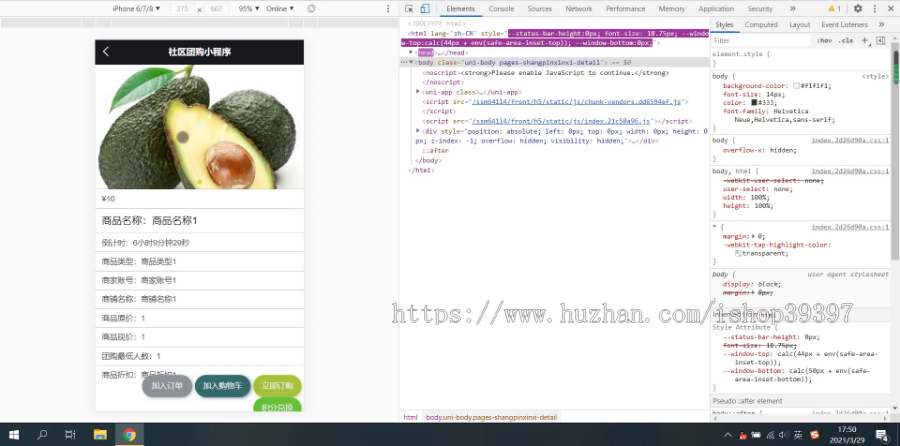Show hidden system tray icons
The height and width of the screenshot is (446, 900).
click(728, 435)
